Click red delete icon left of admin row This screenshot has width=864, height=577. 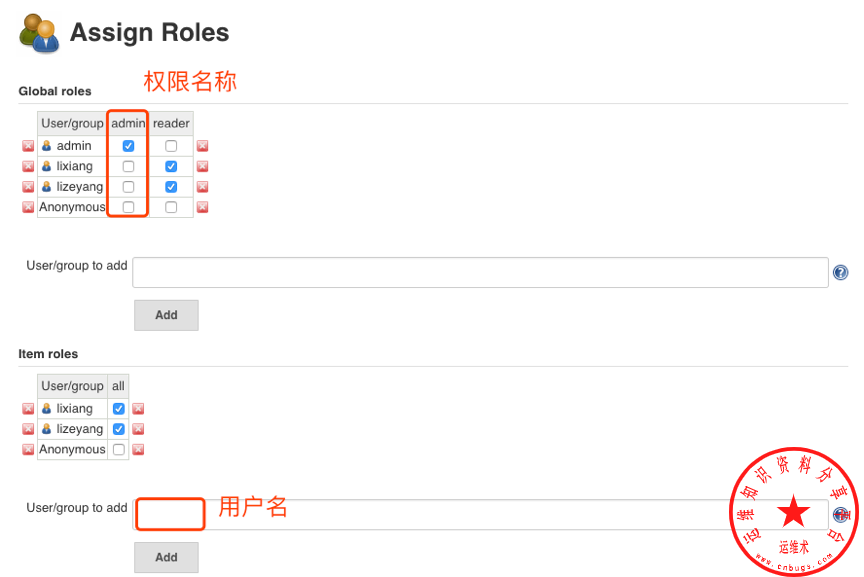pyautogui.click(x=28, y=146)
